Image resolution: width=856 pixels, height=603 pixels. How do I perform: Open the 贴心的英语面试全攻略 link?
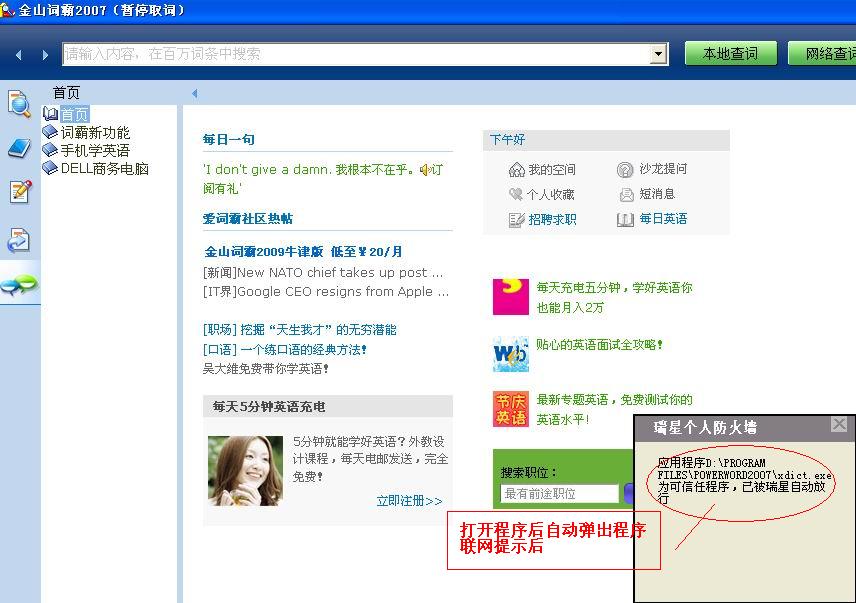pyautogui.click(x=599, y=344)
